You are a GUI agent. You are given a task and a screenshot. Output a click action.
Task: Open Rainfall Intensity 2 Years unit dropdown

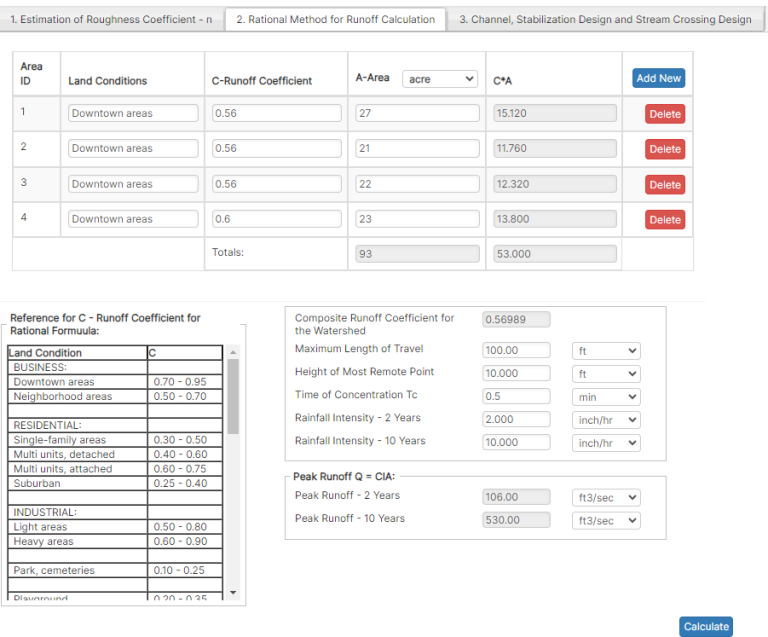click(606, 420)
